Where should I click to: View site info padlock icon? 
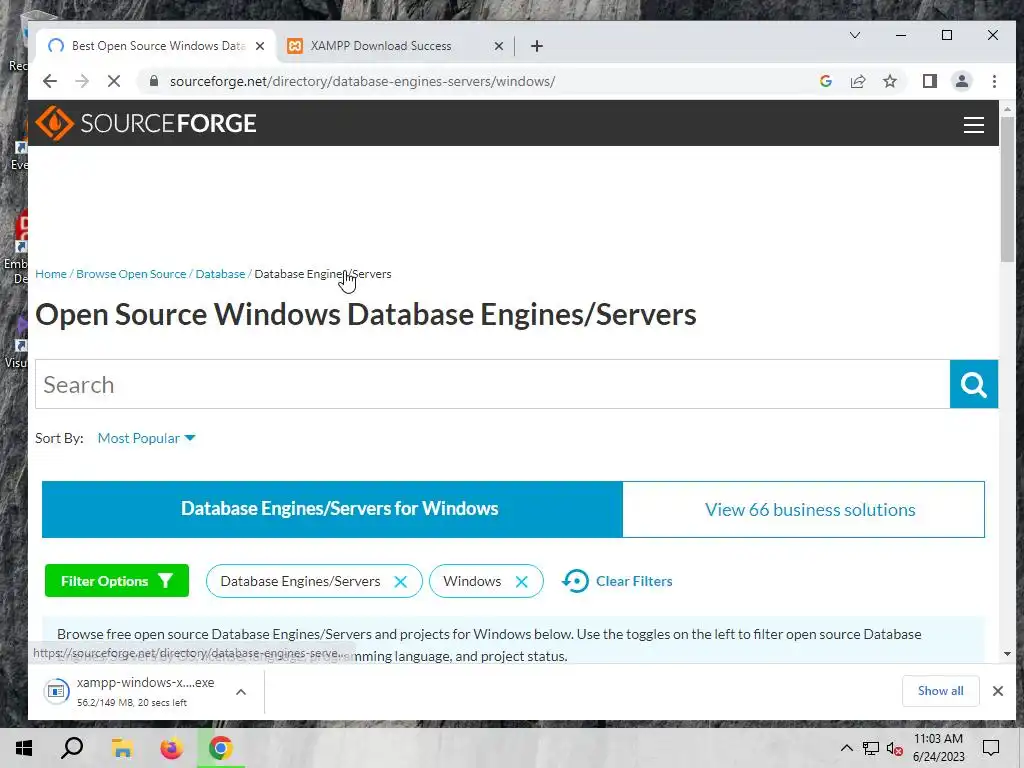tap(154, 81)
